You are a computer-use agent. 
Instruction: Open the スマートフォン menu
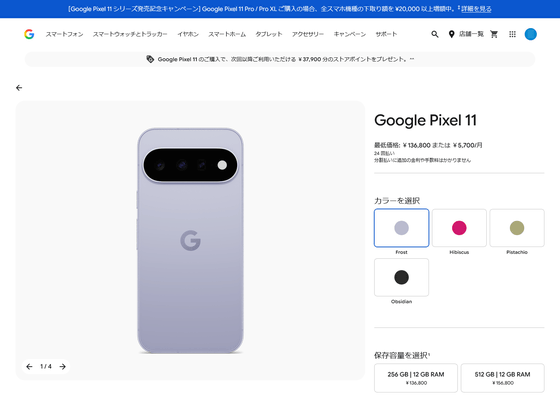click(x=64, y=34)
